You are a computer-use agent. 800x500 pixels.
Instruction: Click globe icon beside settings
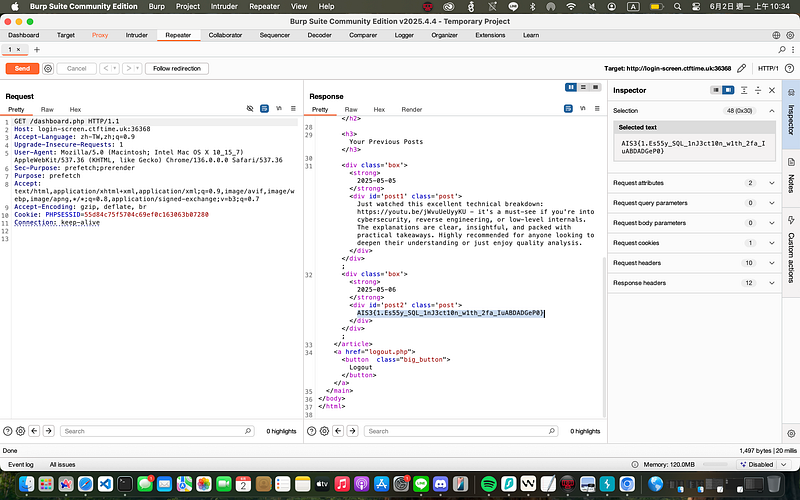click(776, 35)
